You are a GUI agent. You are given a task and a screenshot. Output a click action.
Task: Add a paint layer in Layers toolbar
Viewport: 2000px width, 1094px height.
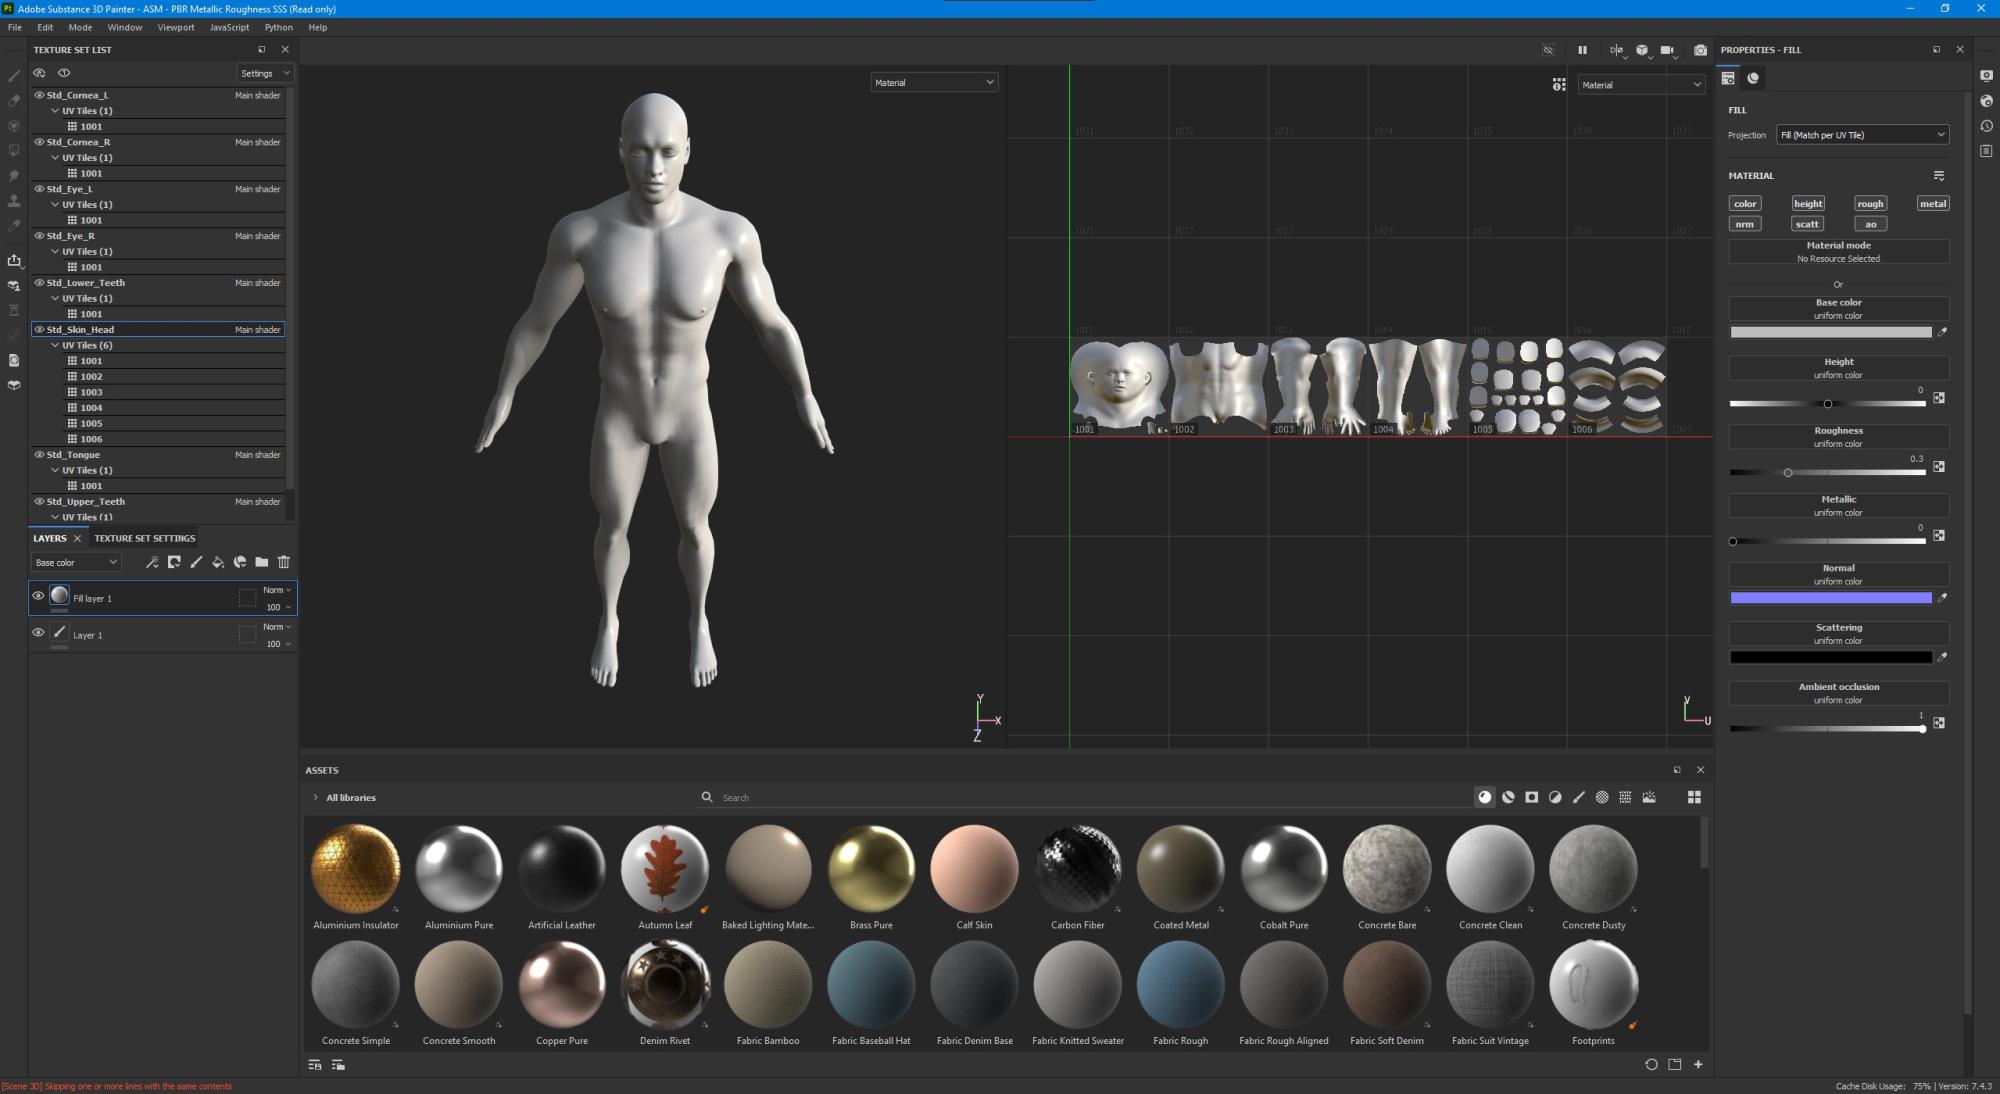point(196,562)
